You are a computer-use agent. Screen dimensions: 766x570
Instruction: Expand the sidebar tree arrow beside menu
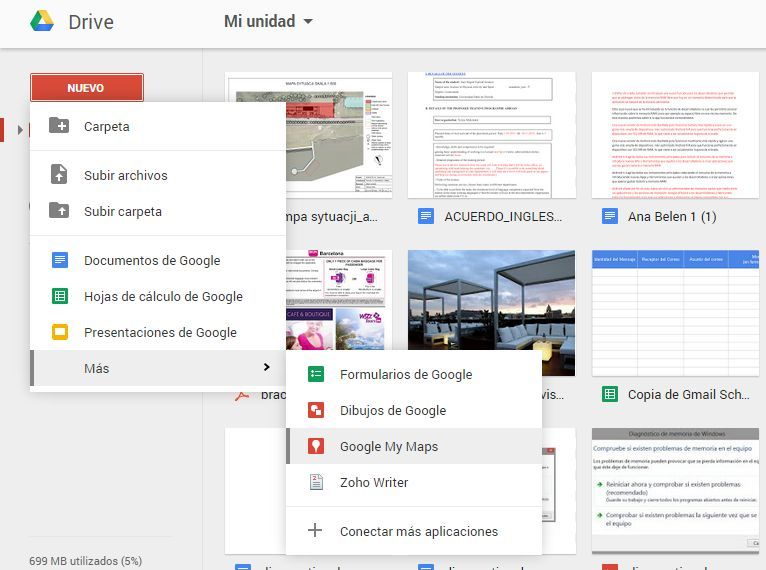pos(20,130)
